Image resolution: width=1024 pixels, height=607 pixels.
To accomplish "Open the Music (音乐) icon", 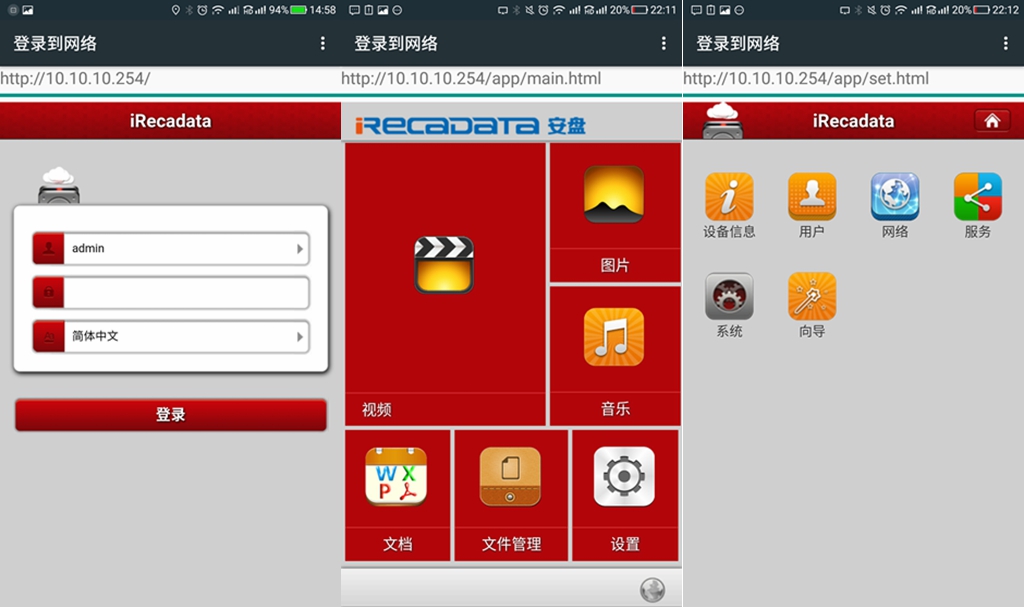I will click(614, 336).
